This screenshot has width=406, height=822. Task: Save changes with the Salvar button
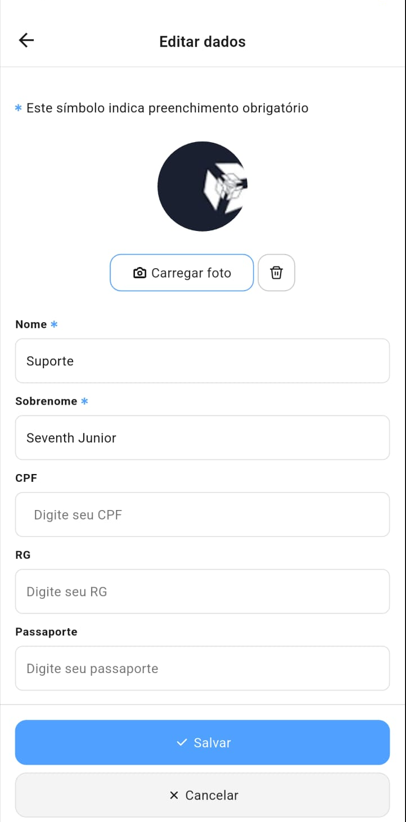[x=202, y=742]
